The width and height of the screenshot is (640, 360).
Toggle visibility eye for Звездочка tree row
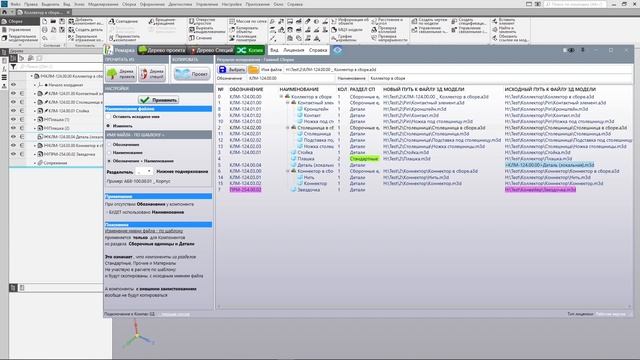pyautogui.click(x=13, y=154)
